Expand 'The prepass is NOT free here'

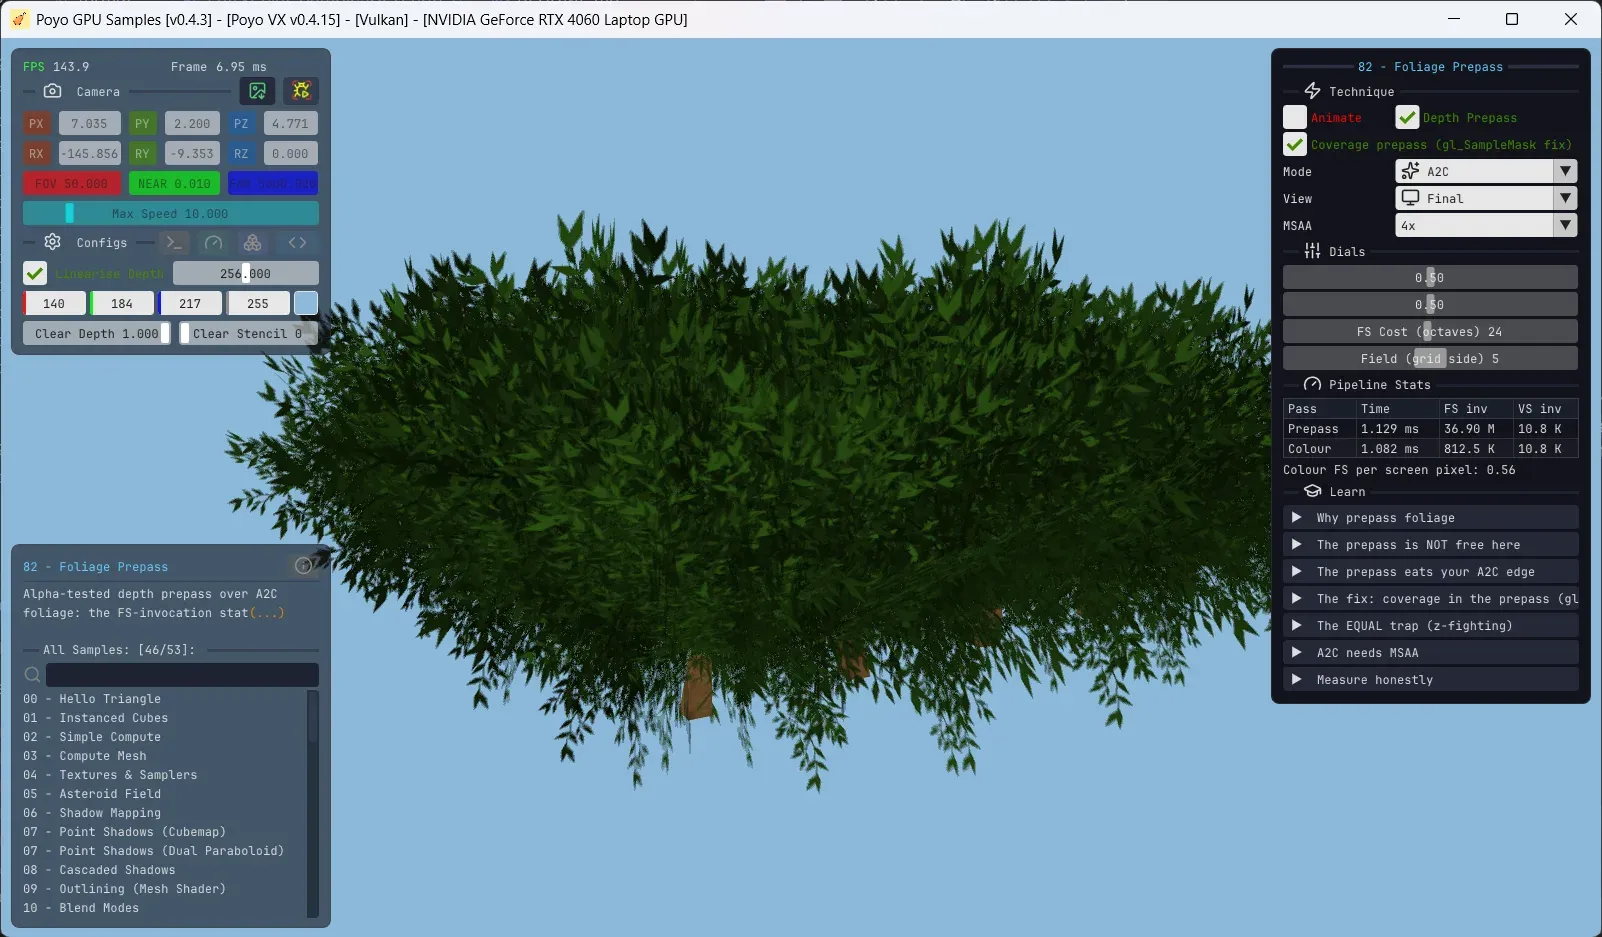pyautogui.click(x=1431, y=544)
